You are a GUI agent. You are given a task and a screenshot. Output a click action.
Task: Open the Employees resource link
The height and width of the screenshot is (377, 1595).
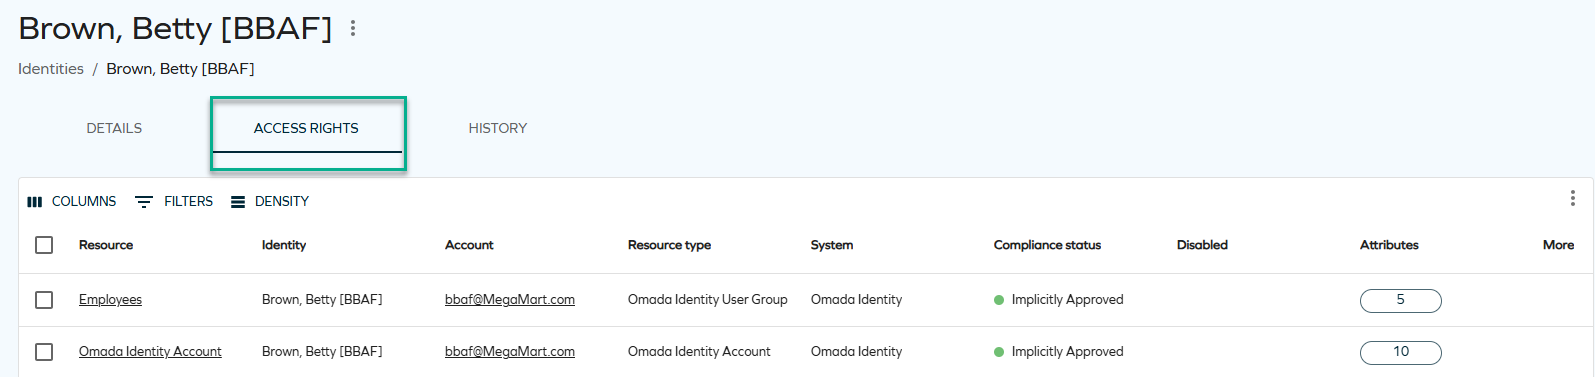tap(110, 300)
